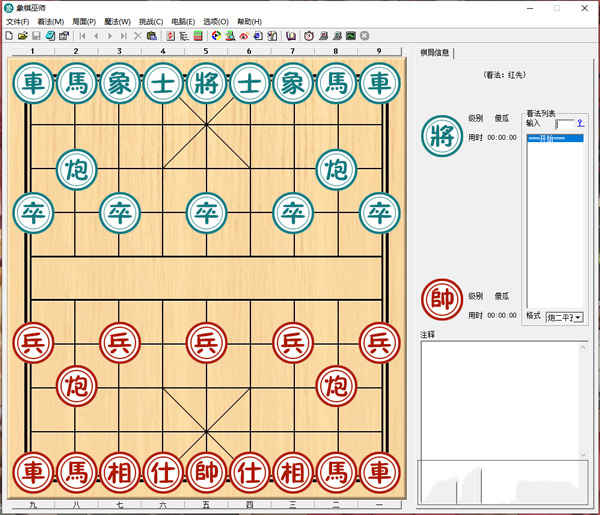Click the green and red board toolbar icon
Viewport: 600px width, 515px height.
pos(198,36)
